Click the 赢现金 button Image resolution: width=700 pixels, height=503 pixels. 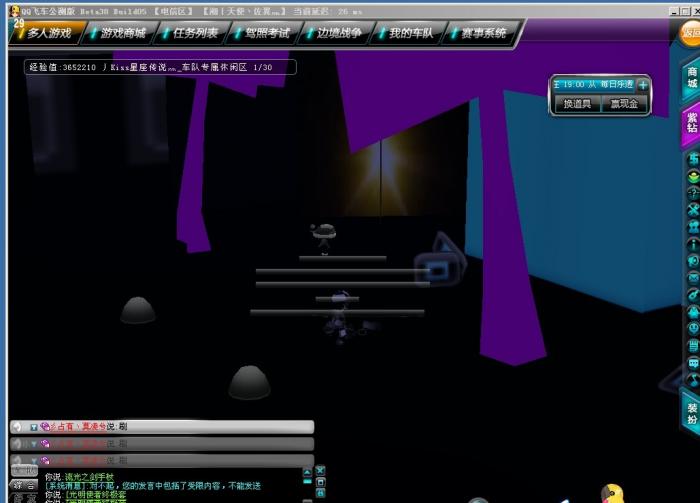624,104
